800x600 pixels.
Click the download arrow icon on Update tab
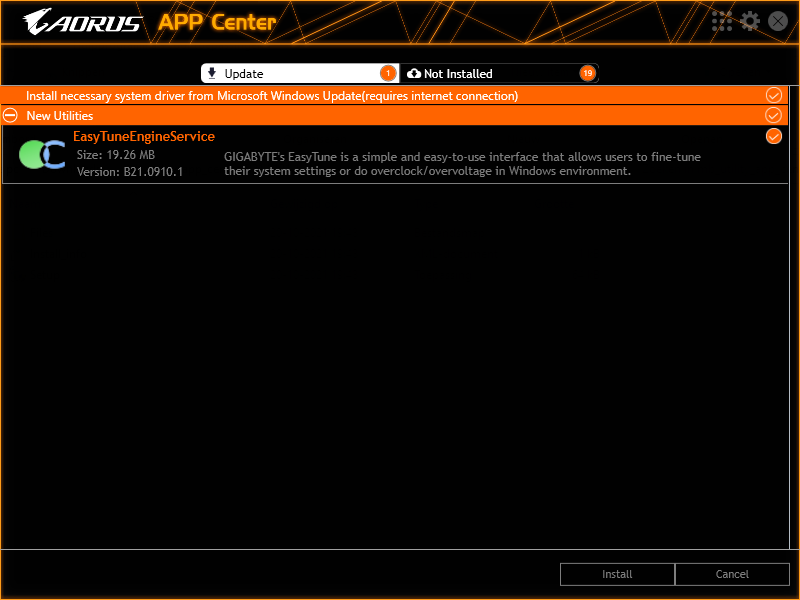[x=212, y=73]
